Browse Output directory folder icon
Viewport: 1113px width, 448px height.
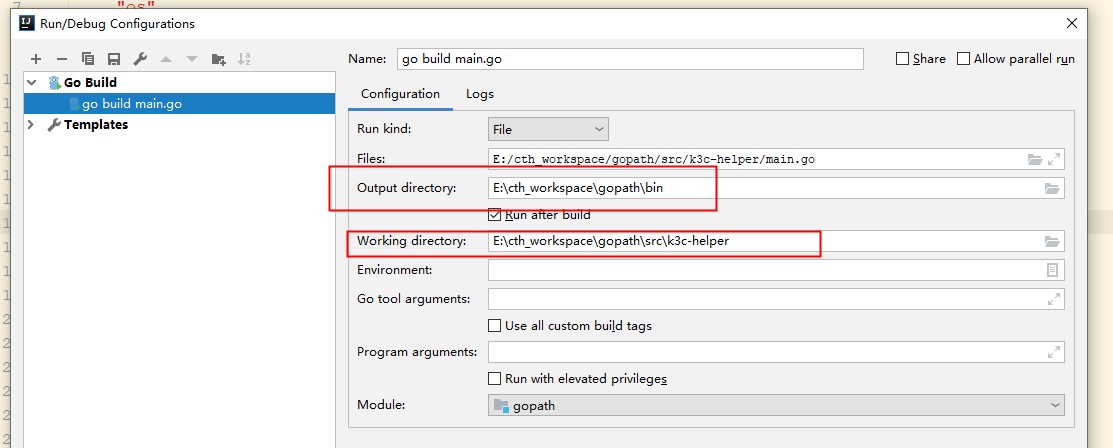tap(1052, 188)
